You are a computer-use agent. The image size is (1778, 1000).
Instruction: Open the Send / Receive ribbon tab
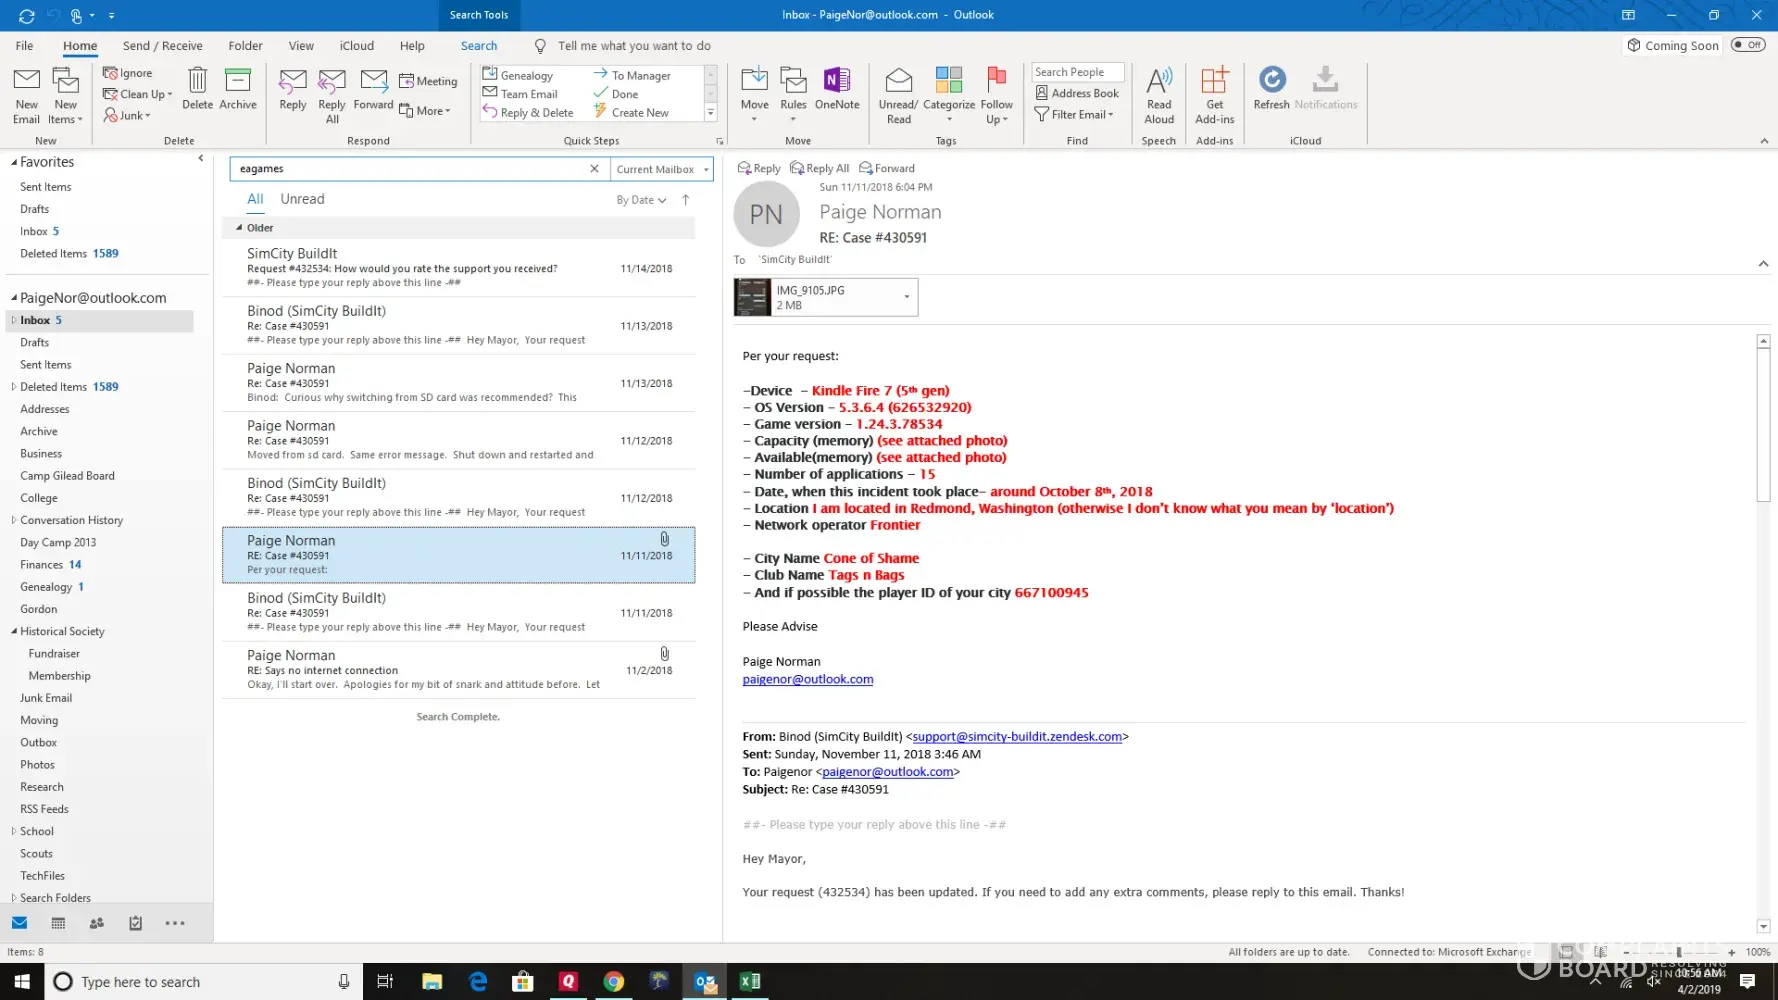pos(162,46)
